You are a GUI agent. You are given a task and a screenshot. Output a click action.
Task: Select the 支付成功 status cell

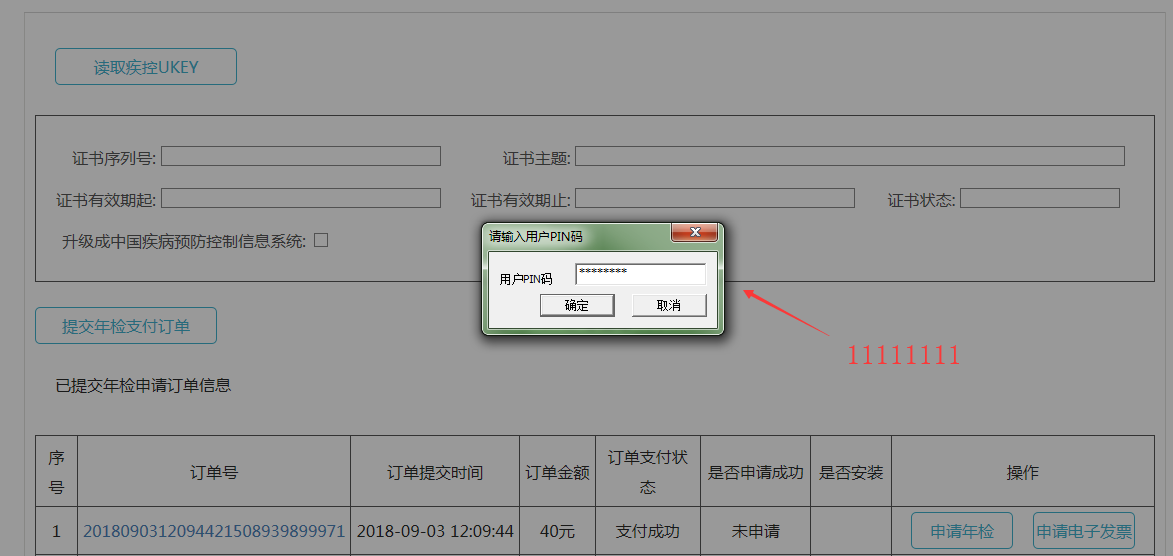(x=647, y=531)
